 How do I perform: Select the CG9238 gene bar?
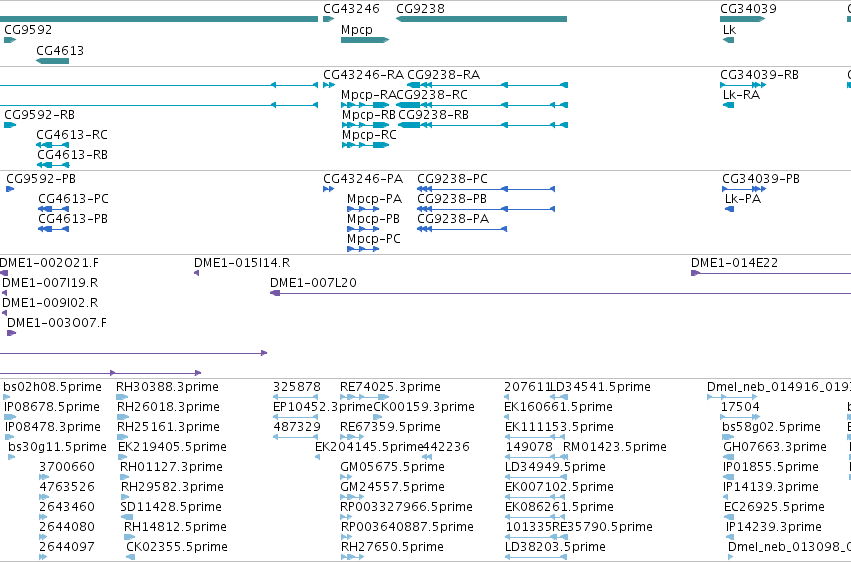[x=481, y=19]
